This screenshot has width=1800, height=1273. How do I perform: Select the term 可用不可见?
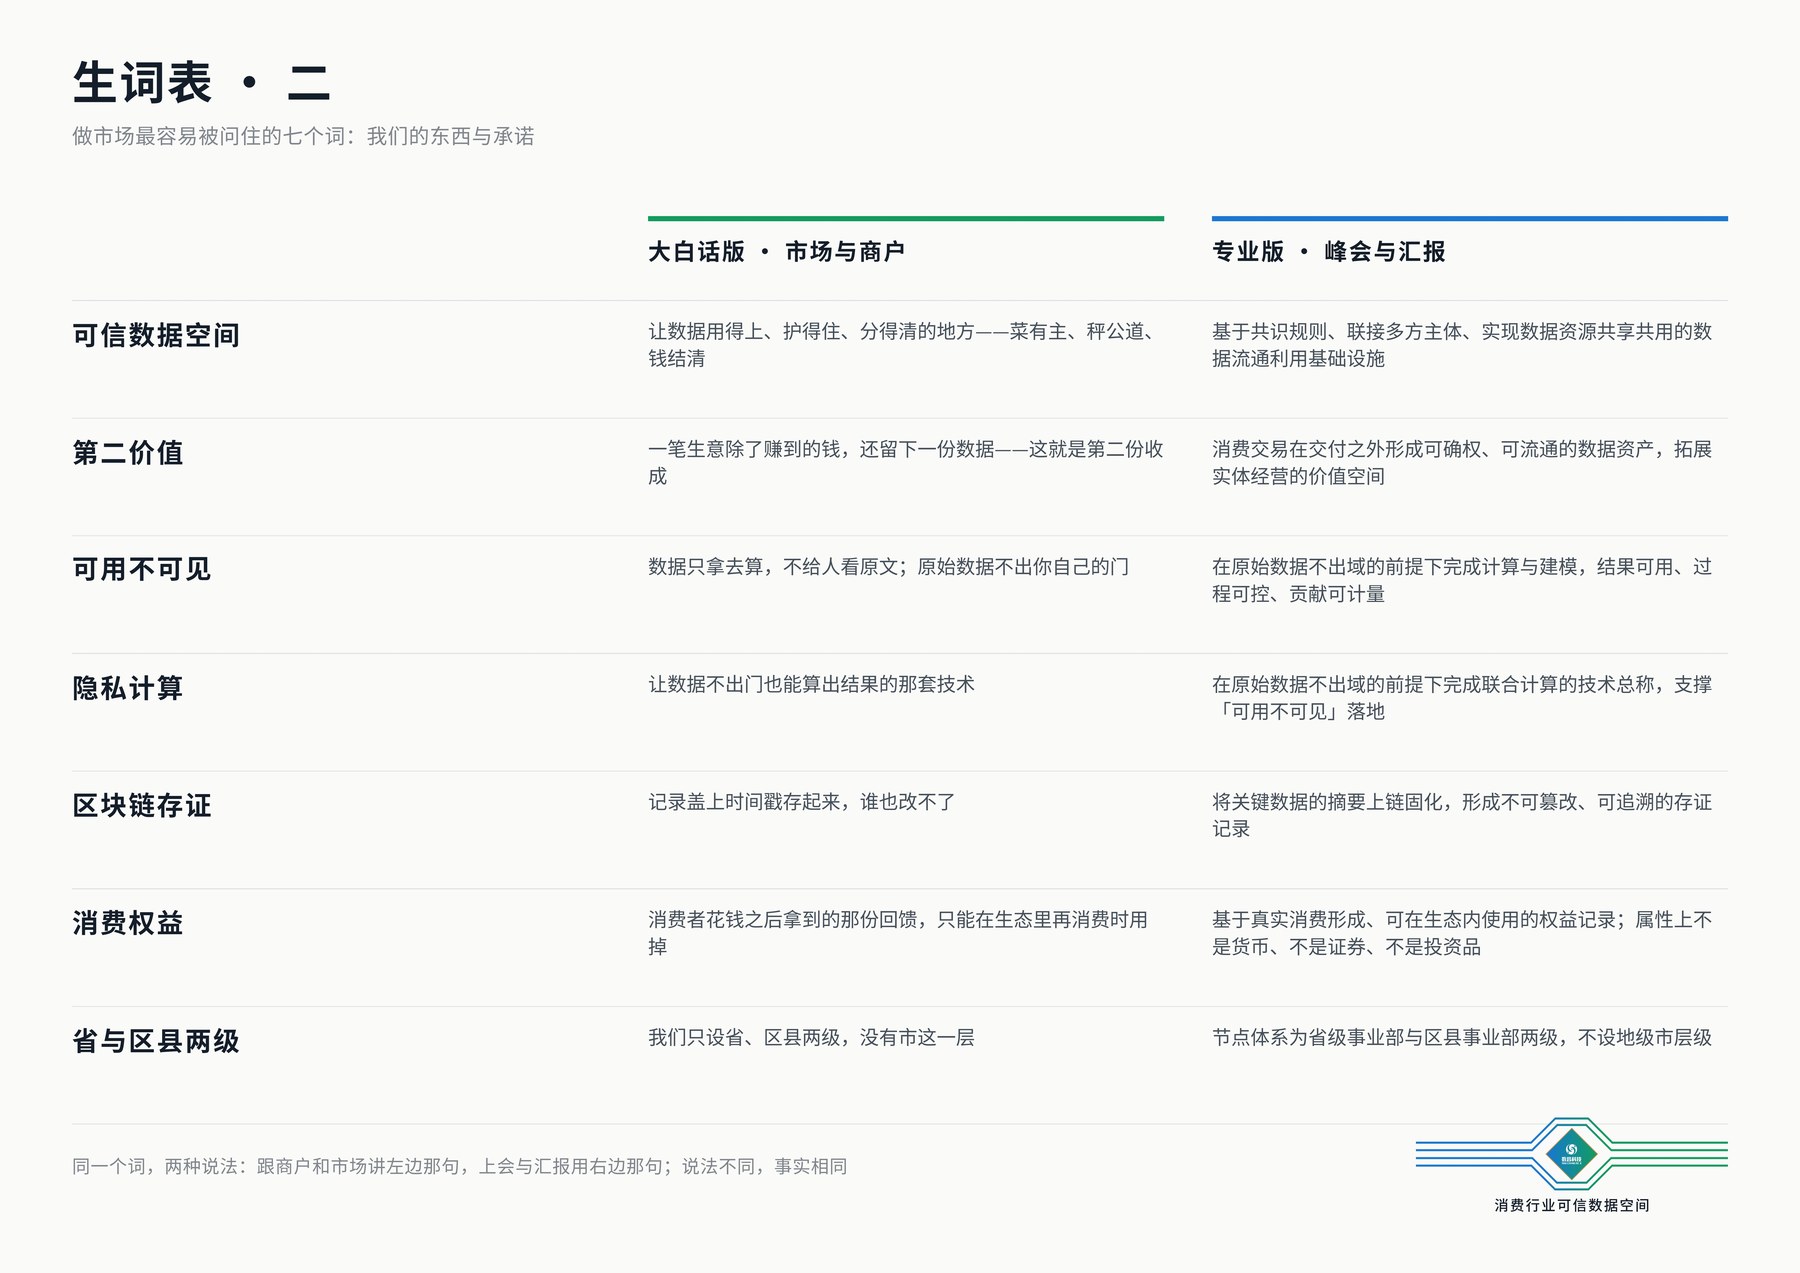(x=142, y=570)
